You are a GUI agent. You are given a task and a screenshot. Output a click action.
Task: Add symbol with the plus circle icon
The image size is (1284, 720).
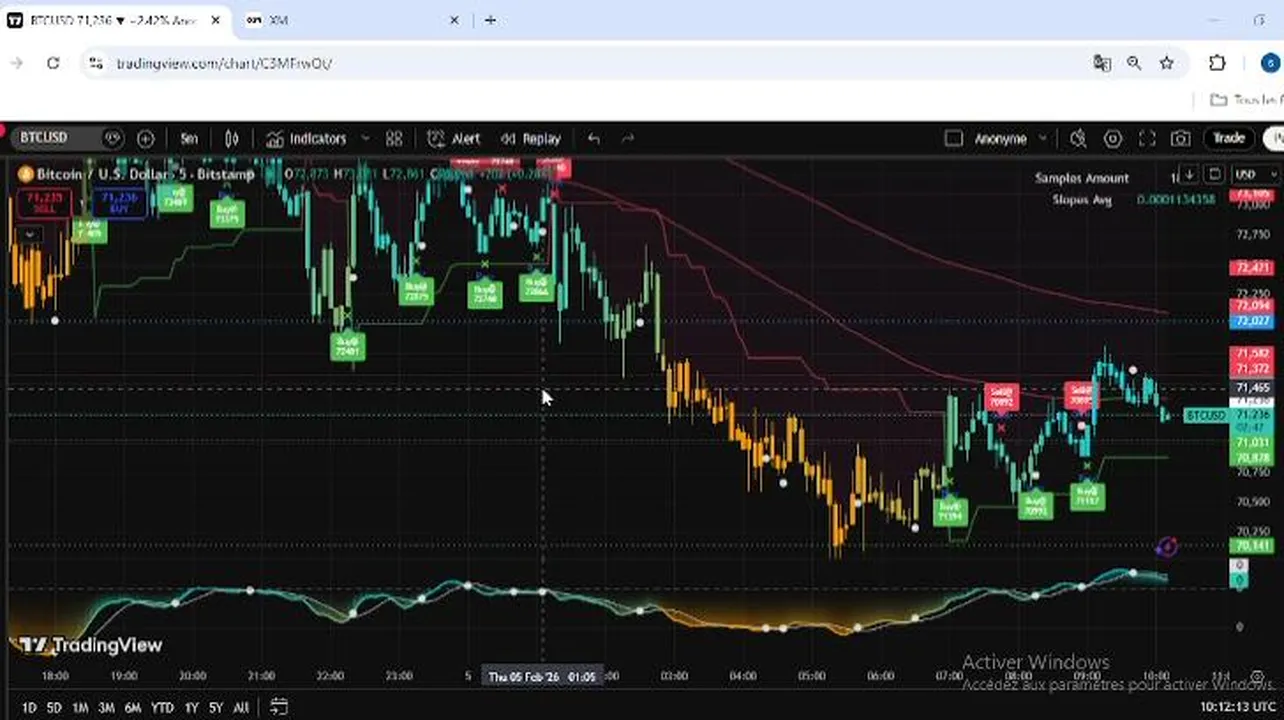click(146, 138)
